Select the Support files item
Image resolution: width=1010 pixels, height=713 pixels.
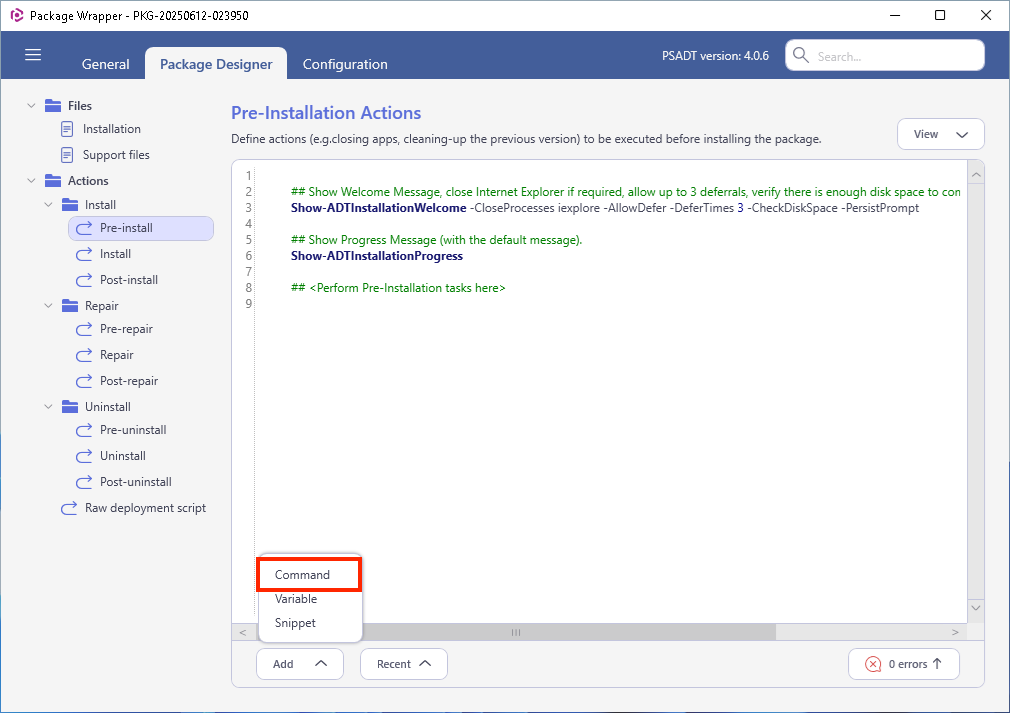(116, 155)
